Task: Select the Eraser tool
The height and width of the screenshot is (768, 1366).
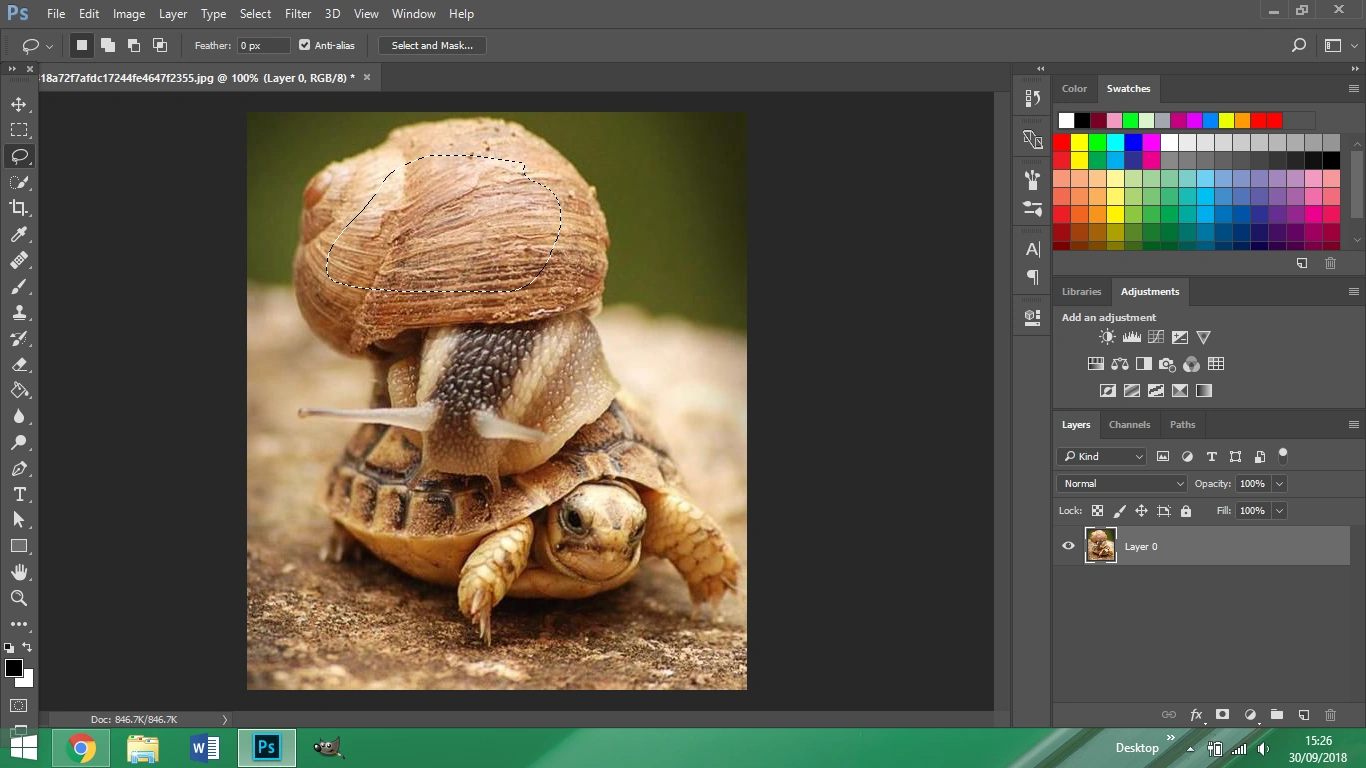Action: (19, 364)
